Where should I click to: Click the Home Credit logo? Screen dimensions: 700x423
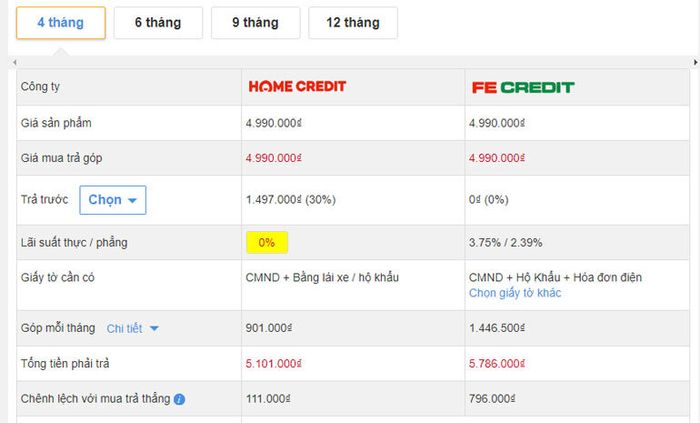tap(297, 87)
